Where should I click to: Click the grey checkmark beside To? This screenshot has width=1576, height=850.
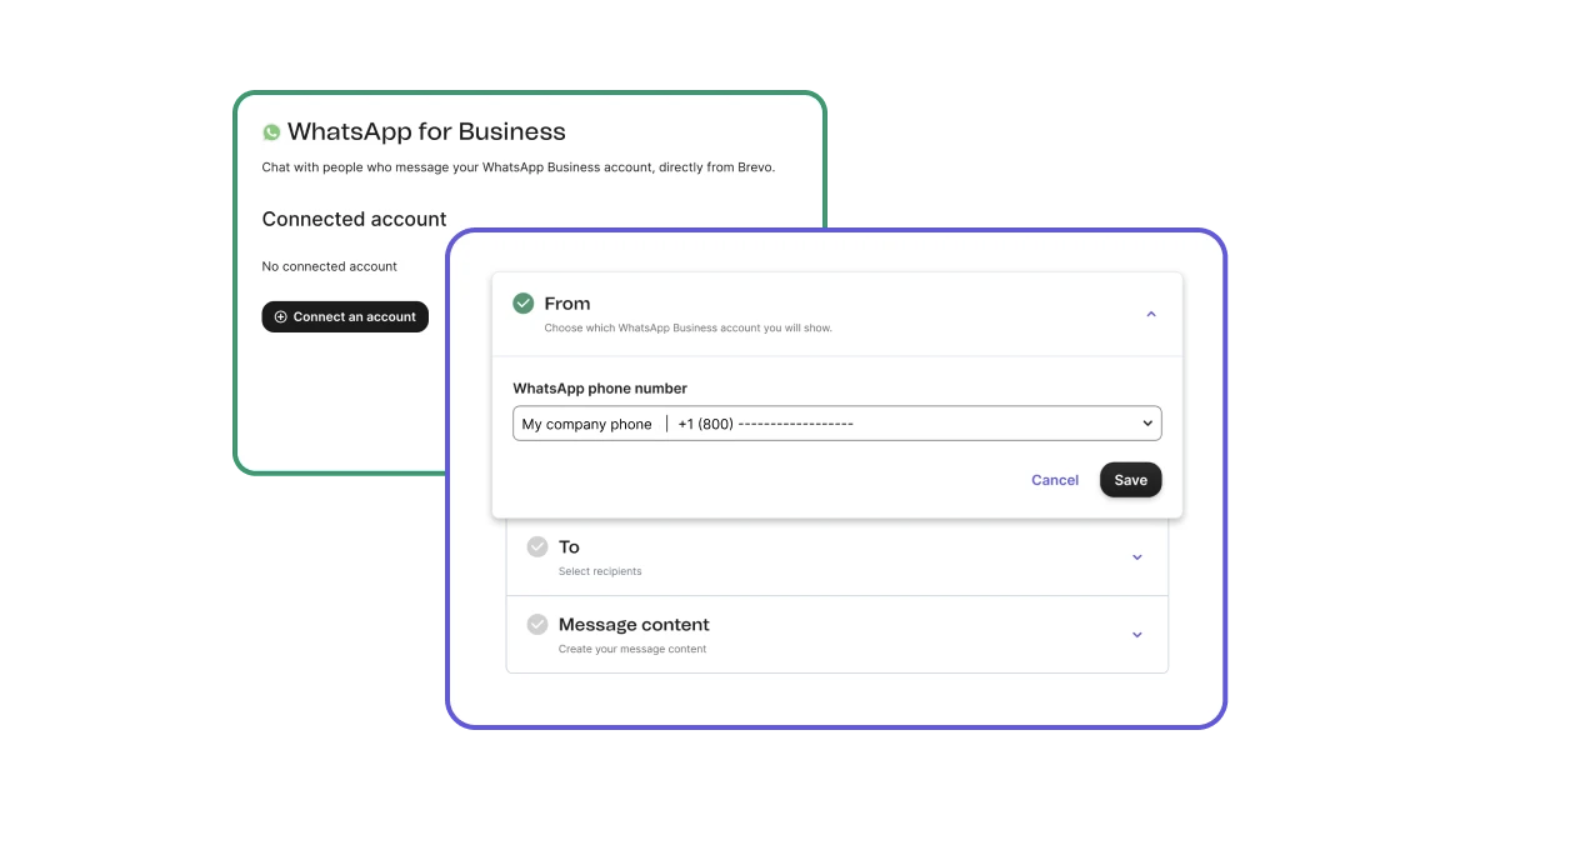(x=538, y=547)
